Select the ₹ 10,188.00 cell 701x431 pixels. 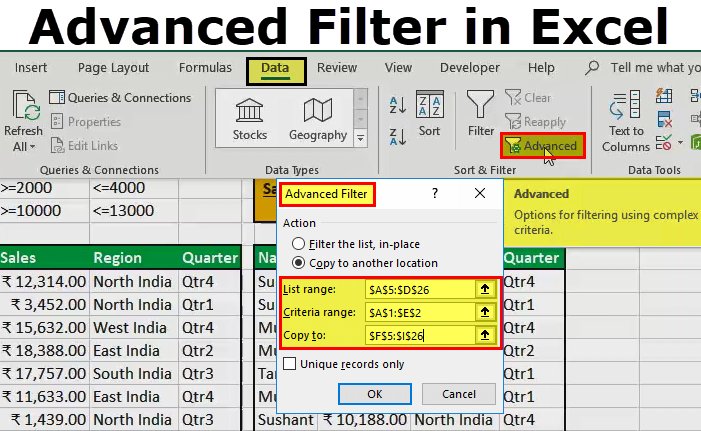point(365,419)
